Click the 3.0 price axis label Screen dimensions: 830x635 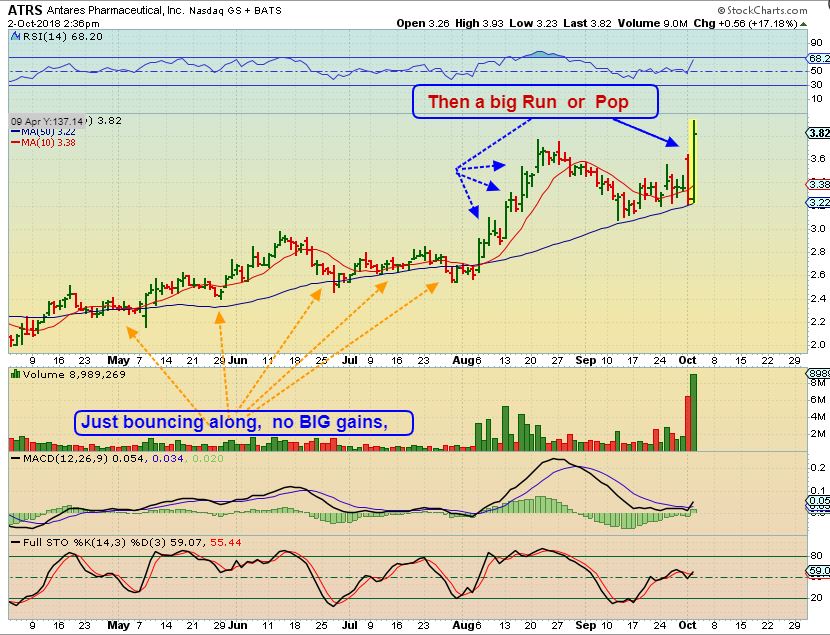(x=818, y=229)
